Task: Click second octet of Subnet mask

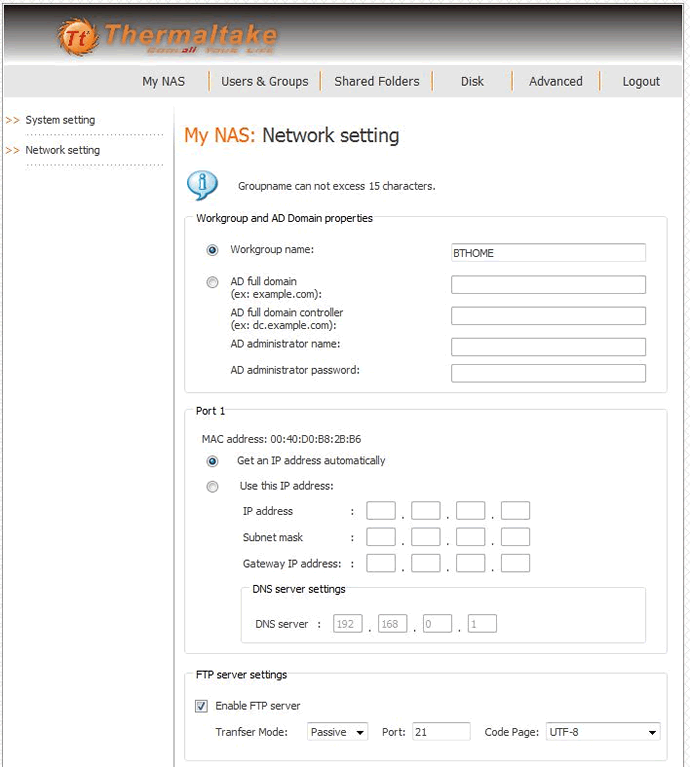Action: click(x=425, y=537)
